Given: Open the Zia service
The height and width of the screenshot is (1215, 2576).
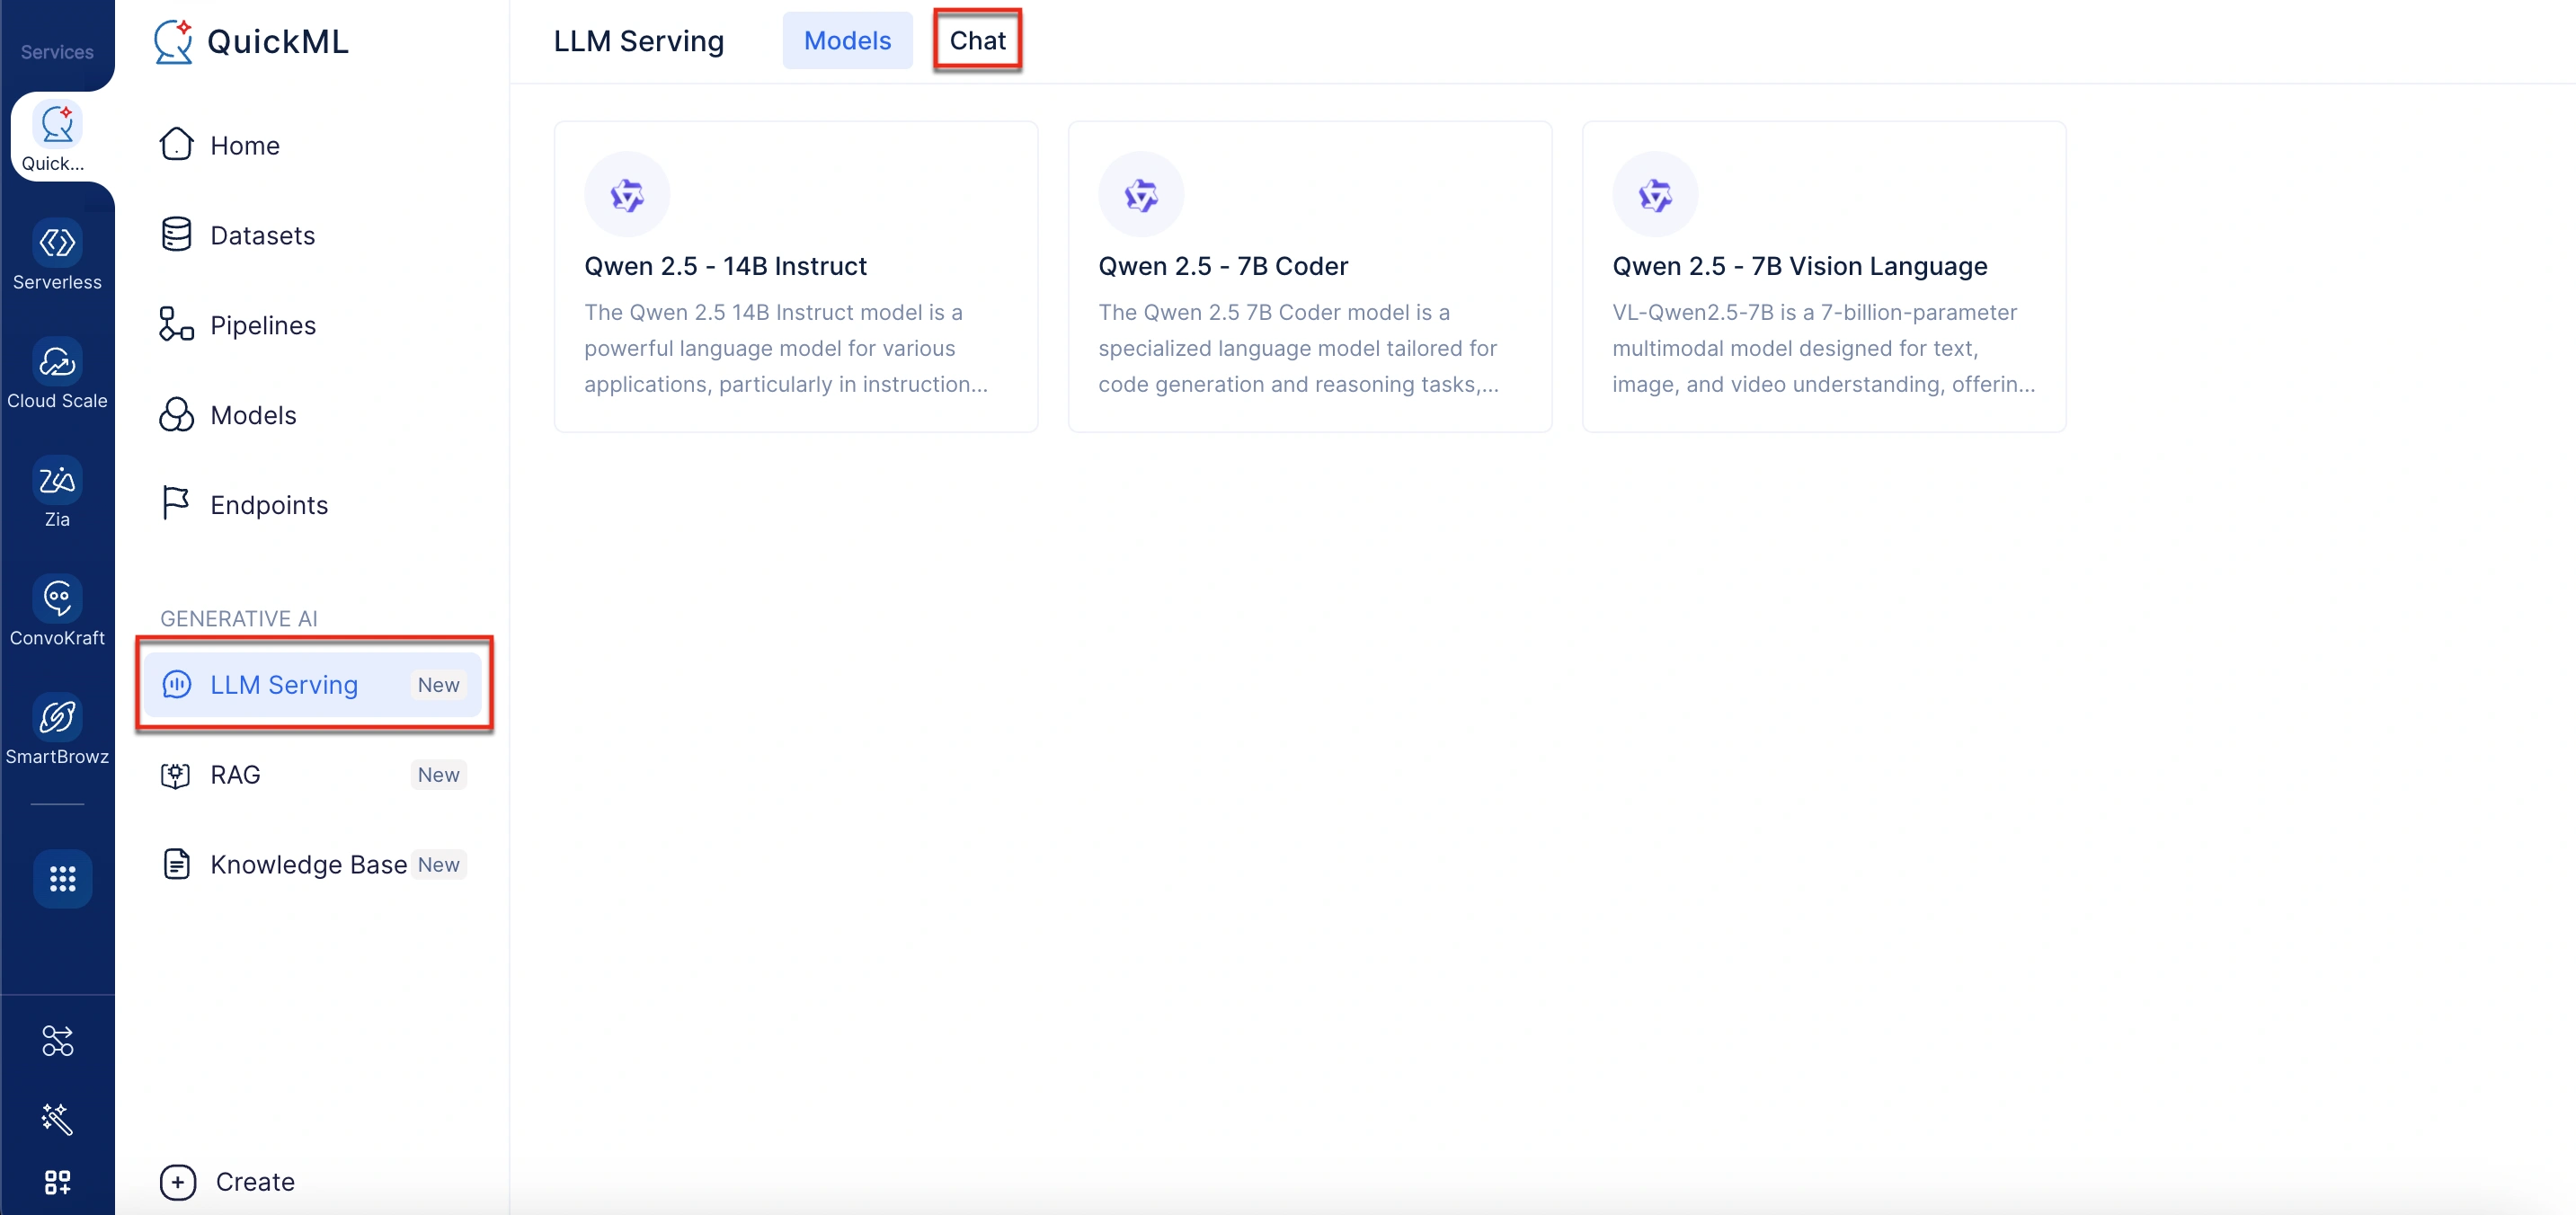Looking at the screenshot, I should (x=57, y=492).
